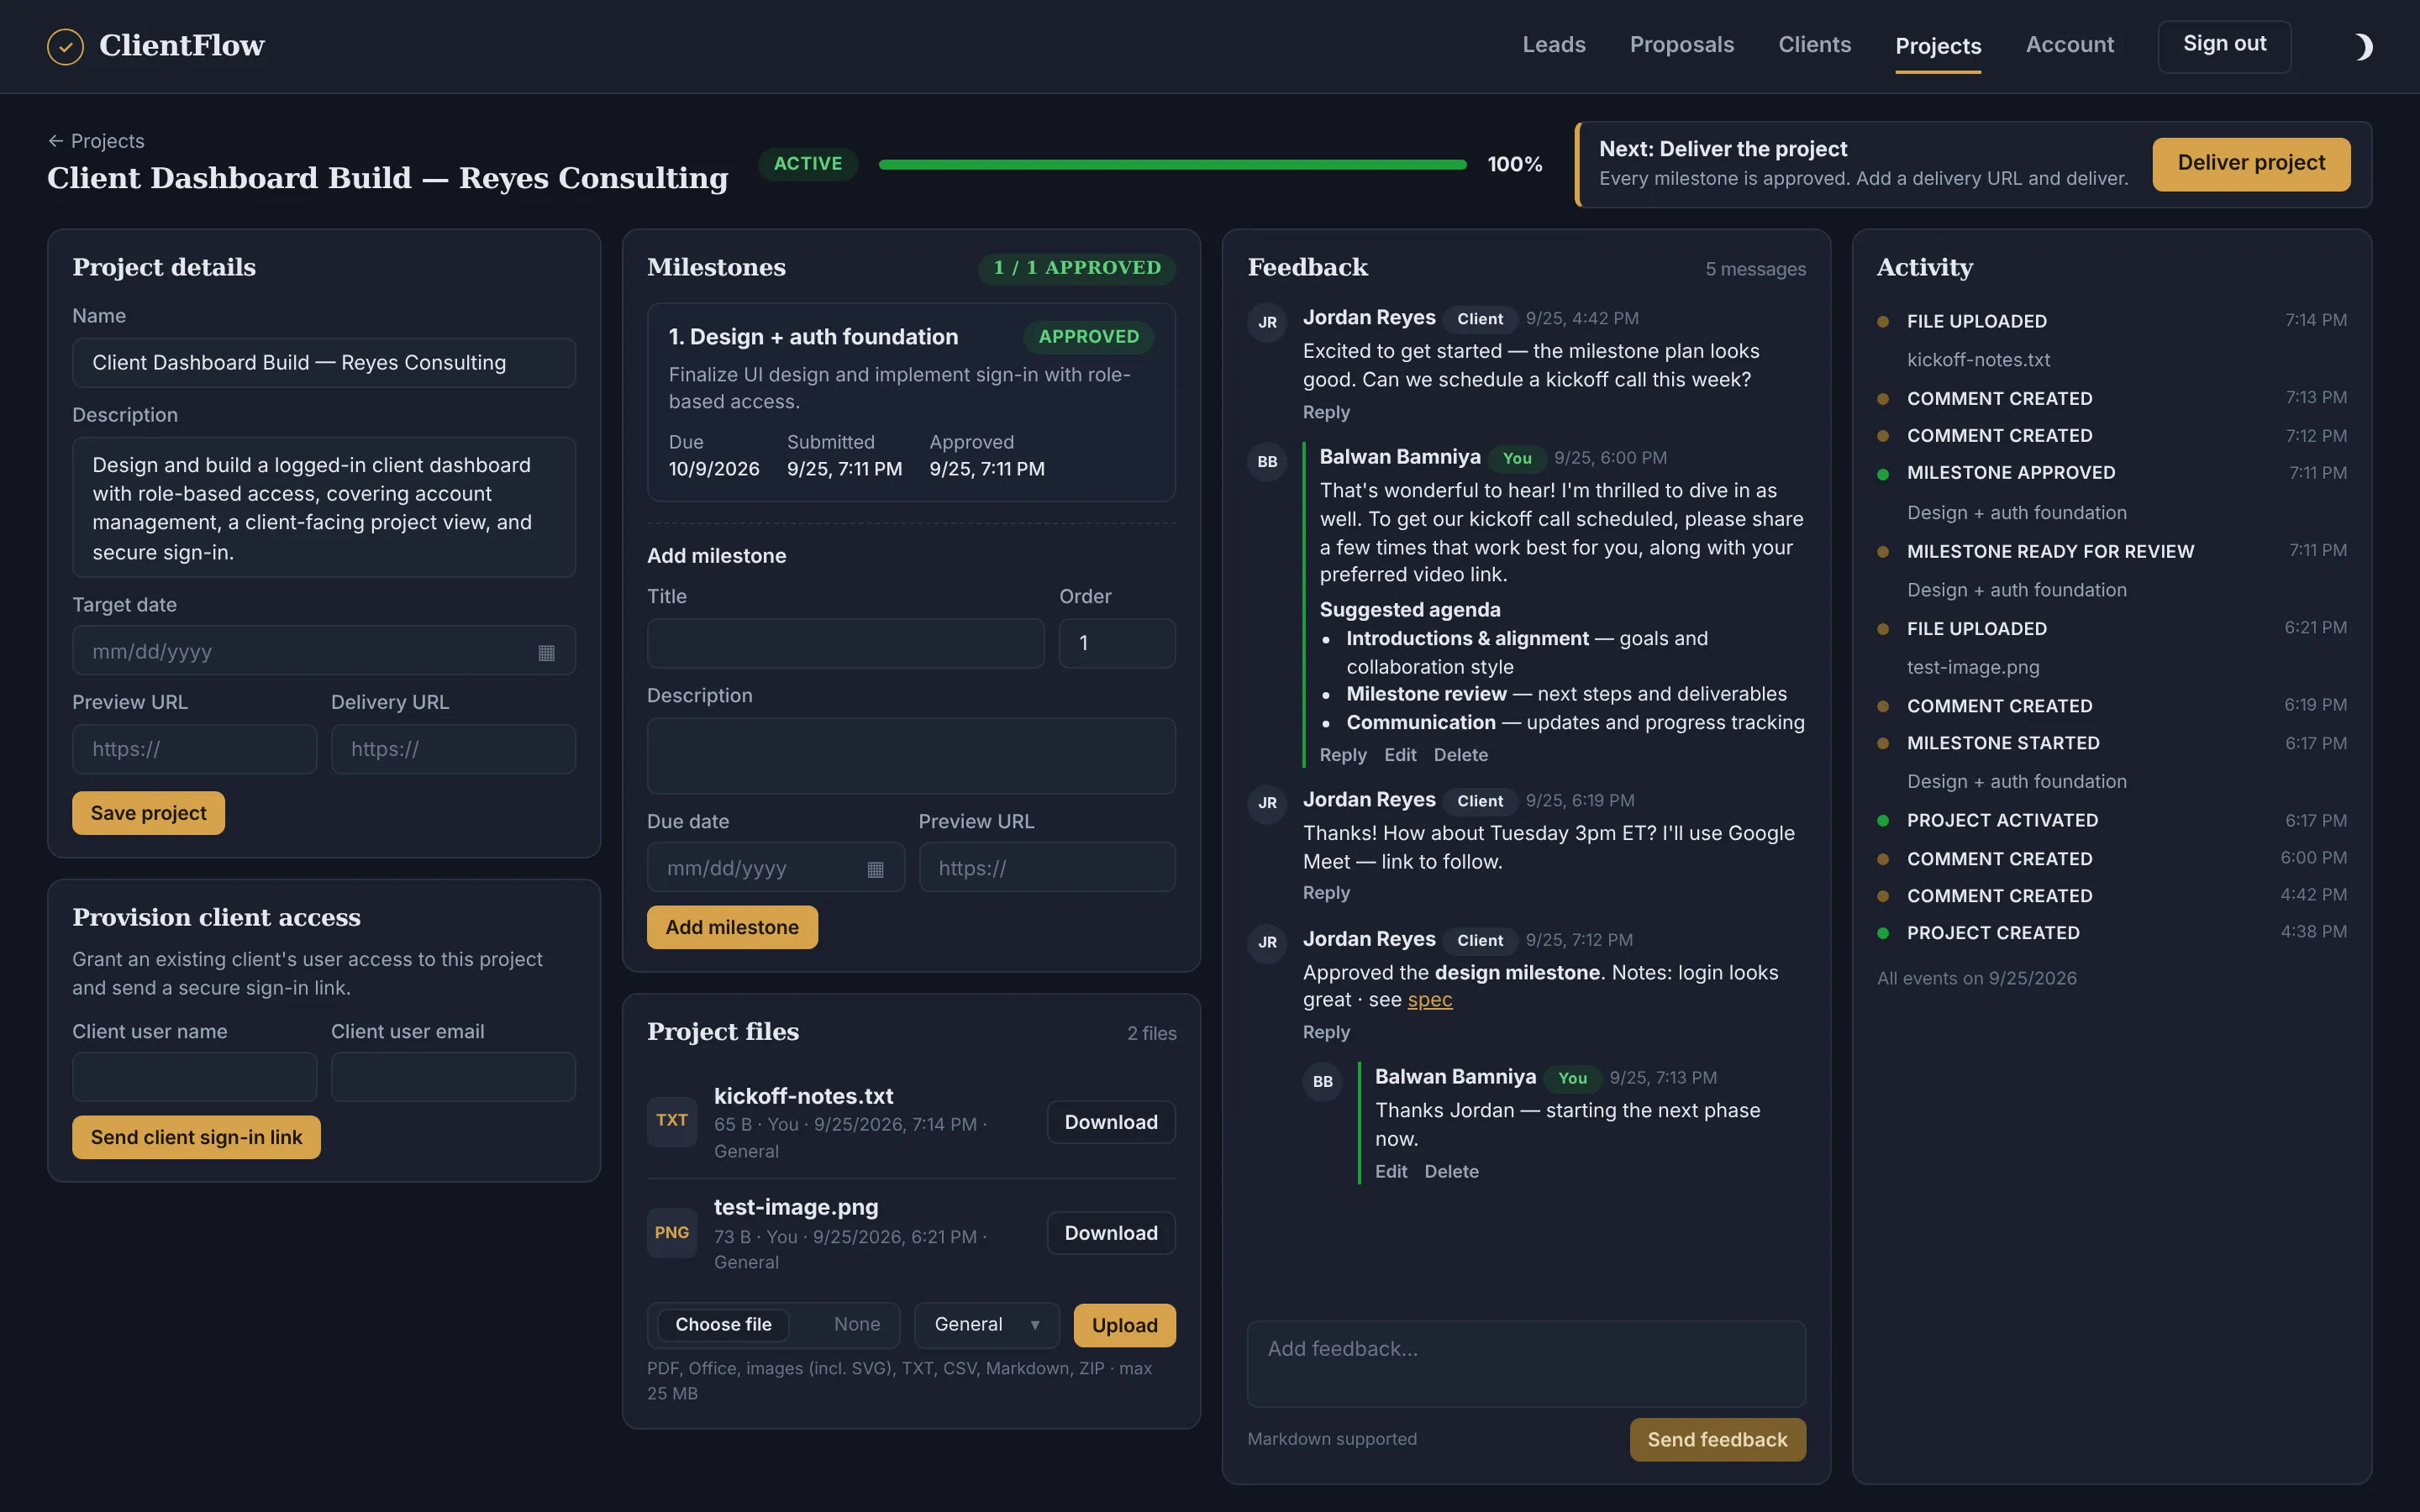Click the milestone Order number field
This screenshot has width=2420, height=1512.
point(1117,643)
